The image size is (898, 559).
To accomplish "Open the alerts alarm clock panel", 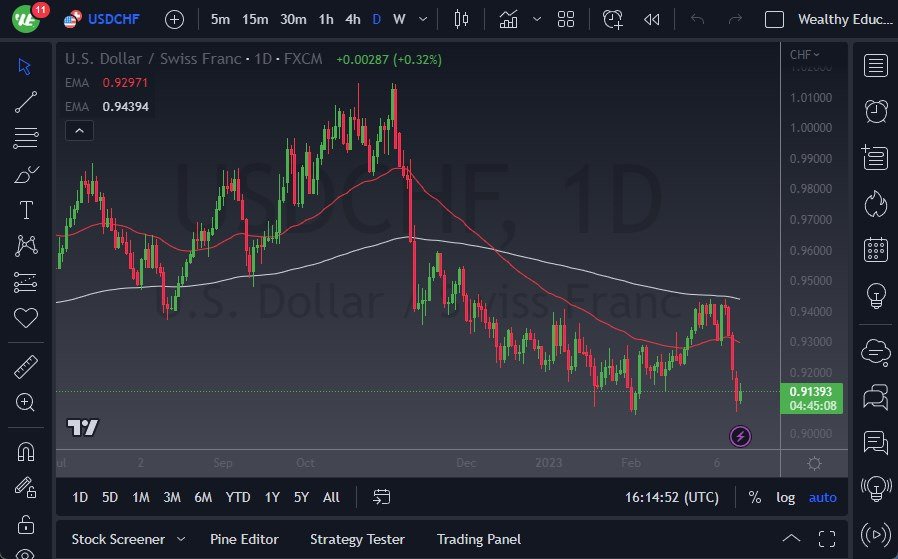I will coord(876,111).
